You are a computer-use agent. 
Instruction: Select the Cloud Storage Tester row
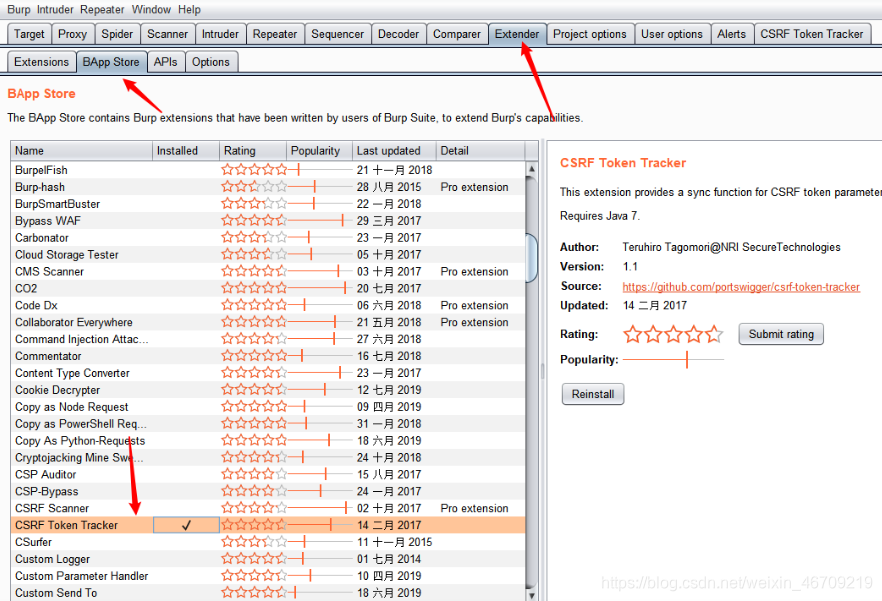pos(268,254)
